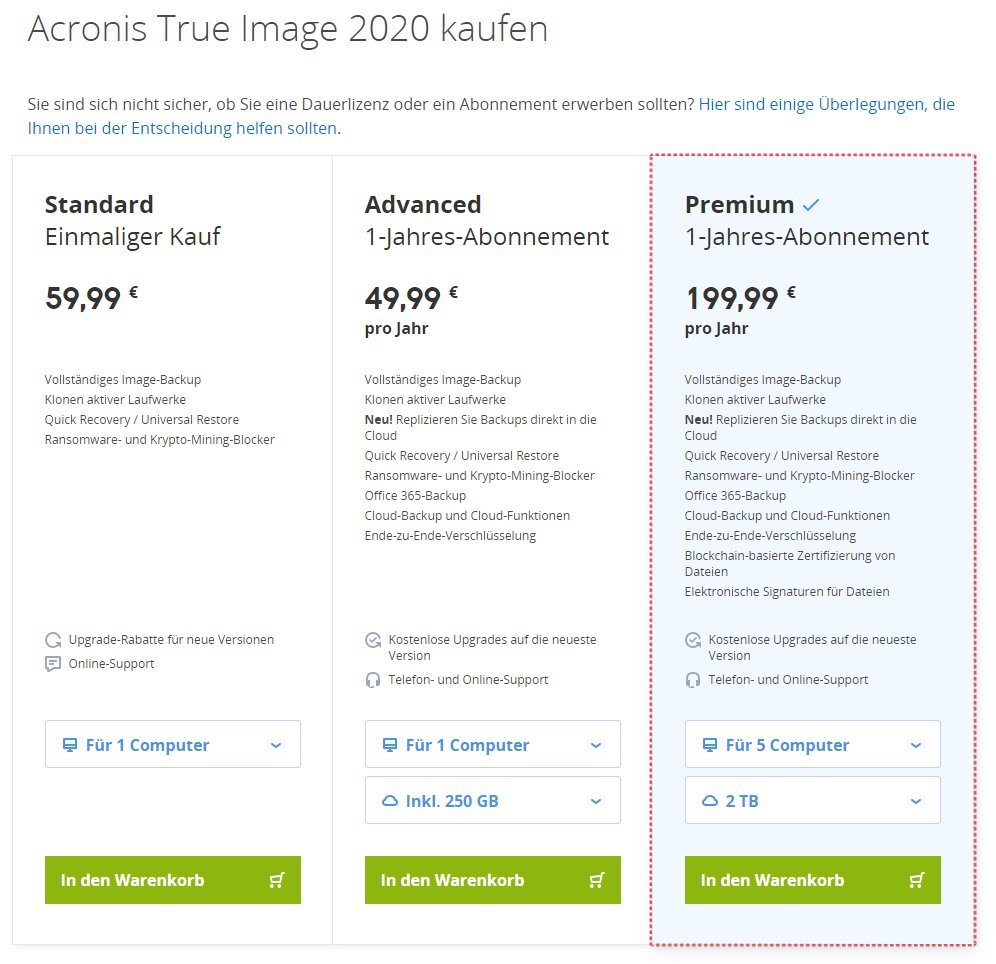The image size is (996, 964).
Task: Click the cart icon on Premium's Warenkorb button
Action: (x=917, y=880)
